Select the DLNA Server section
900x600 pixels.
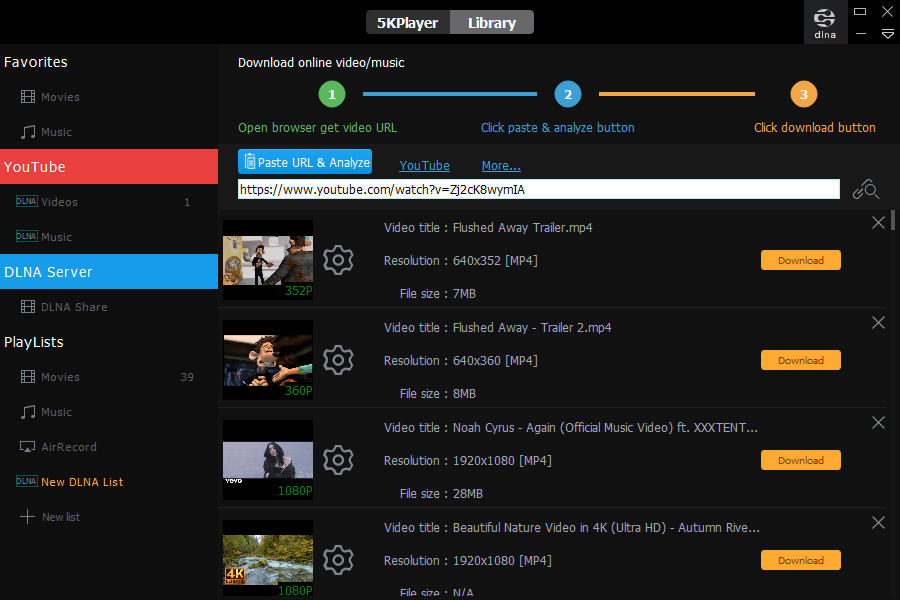click(x=109, y=272)
